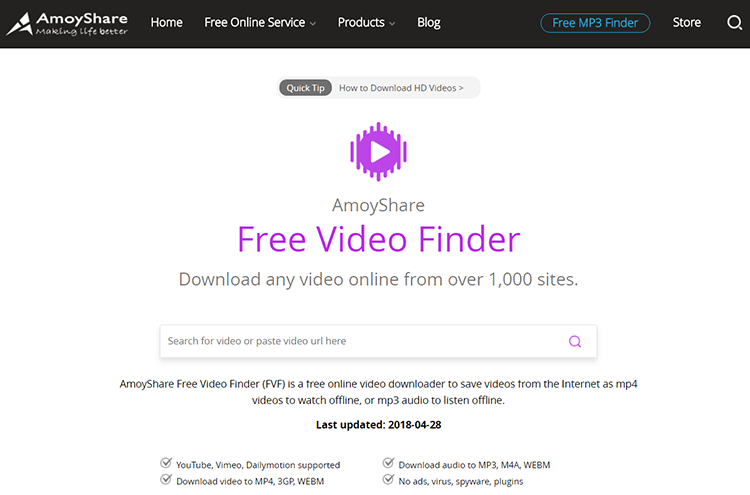Click checkmark icon beside No ads, virus, spyware

point(388,479)
